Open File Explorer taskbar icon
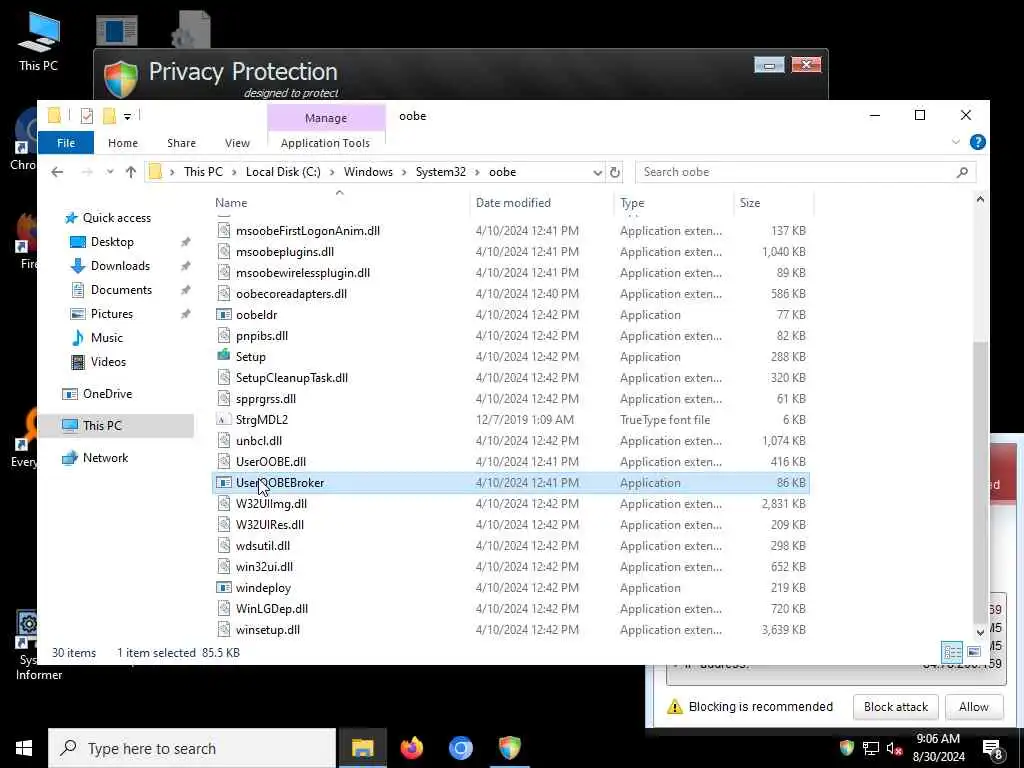This screenshot has width=1024, height=768. (362, 748)
